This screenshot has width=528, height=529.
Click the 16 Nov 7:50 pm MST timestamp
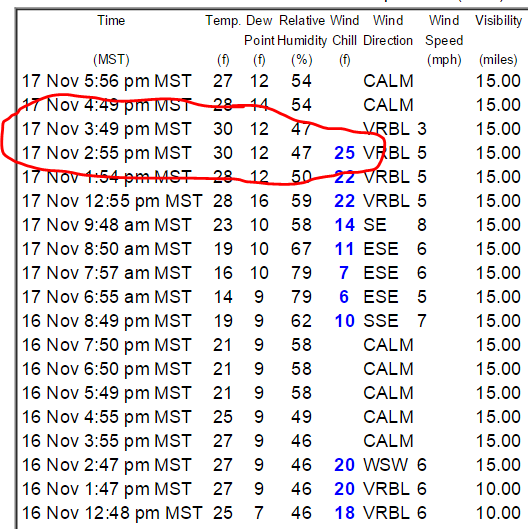click(x=107, y=345)
